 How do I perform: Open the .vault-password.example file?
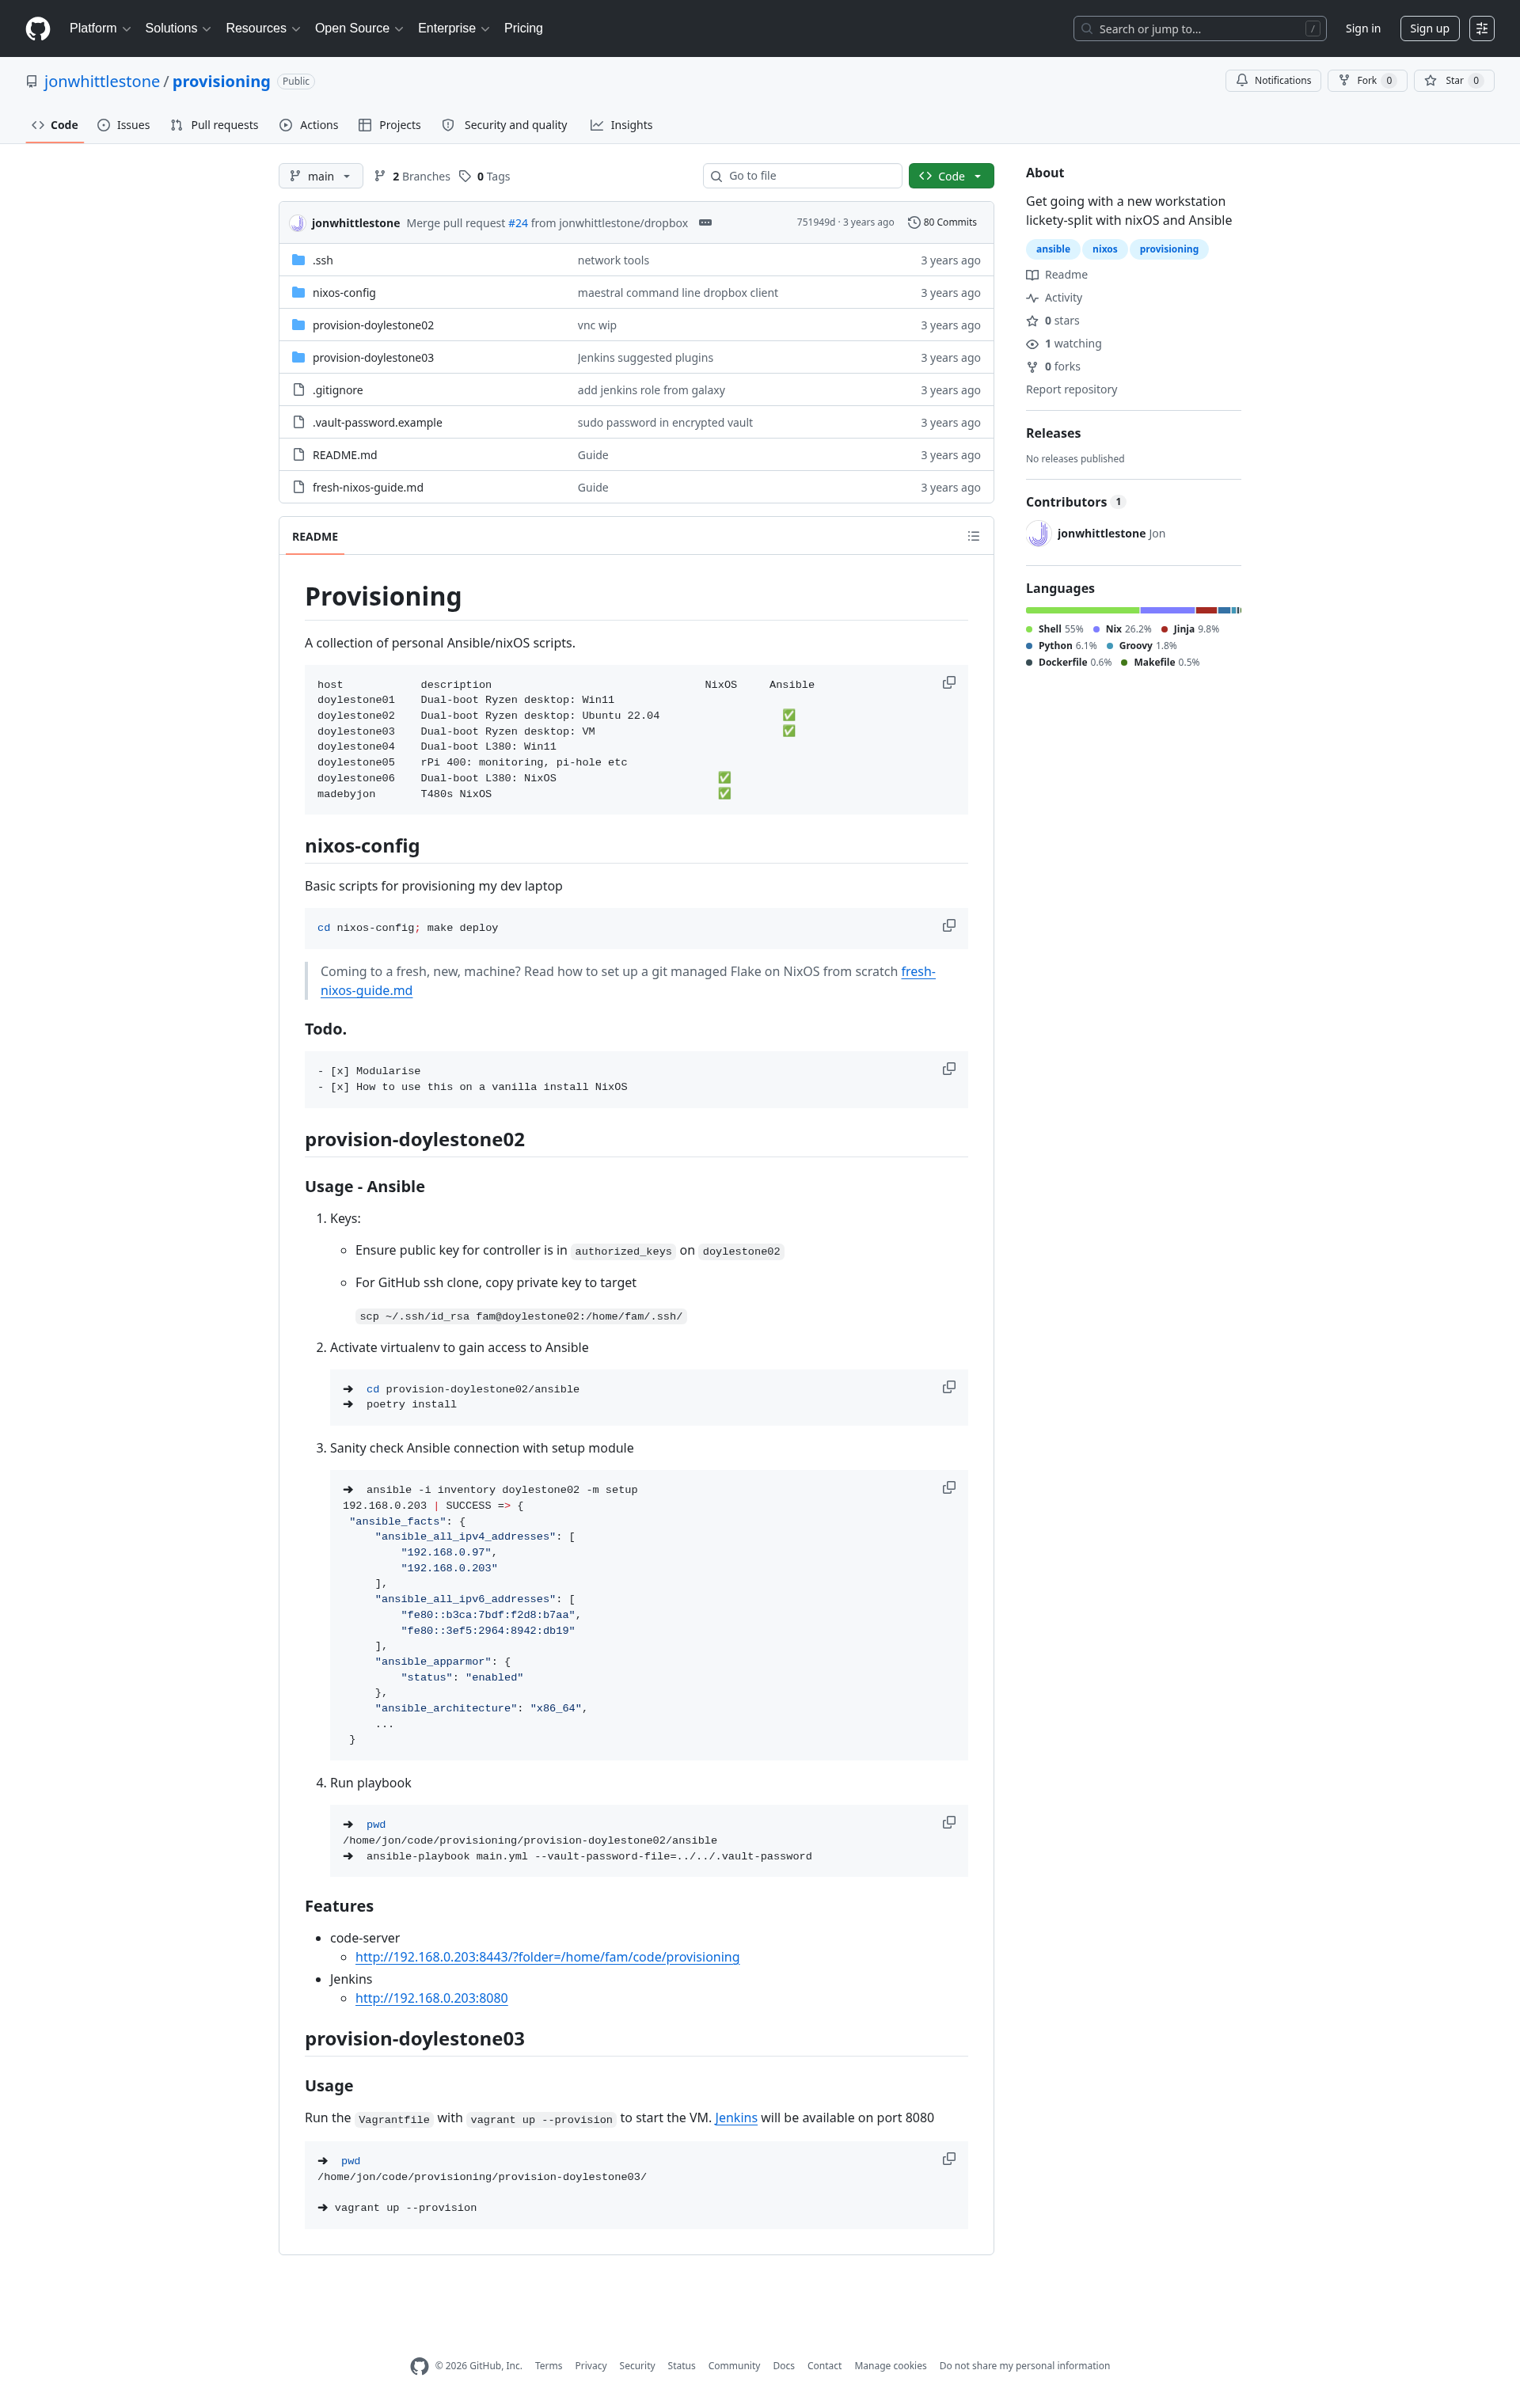point(377,423)
